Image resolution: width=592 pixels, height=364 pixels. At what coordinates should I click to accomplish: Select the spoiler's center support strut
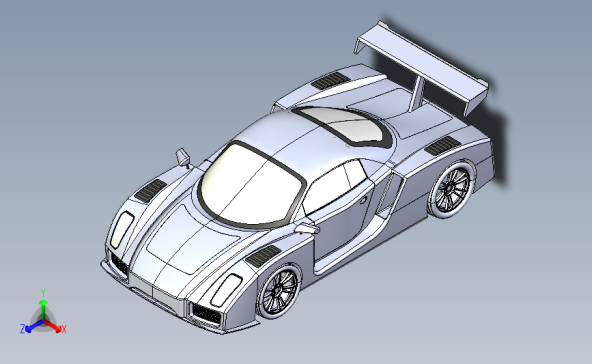point(417,93)
